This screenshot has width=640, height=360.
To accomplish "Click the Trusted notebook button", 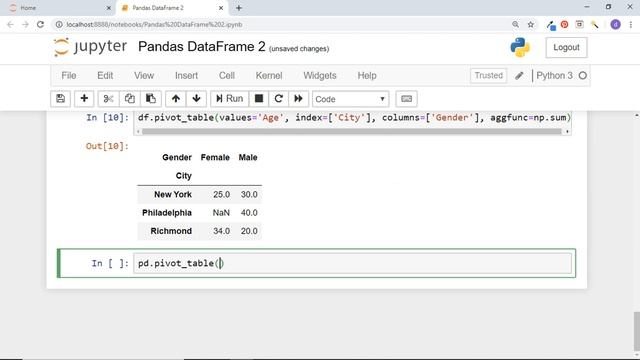I will coord(488,76).
